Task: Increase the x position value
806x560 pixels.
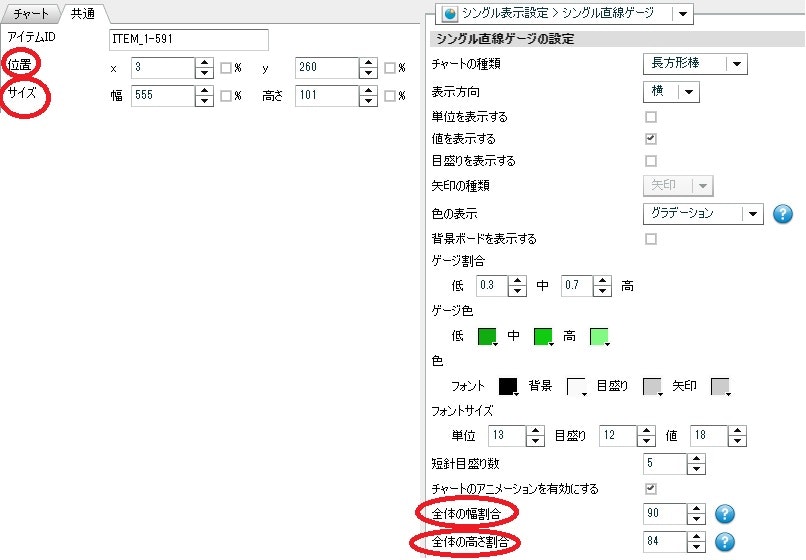Action: pyautogui.click(x=205, y=63)
